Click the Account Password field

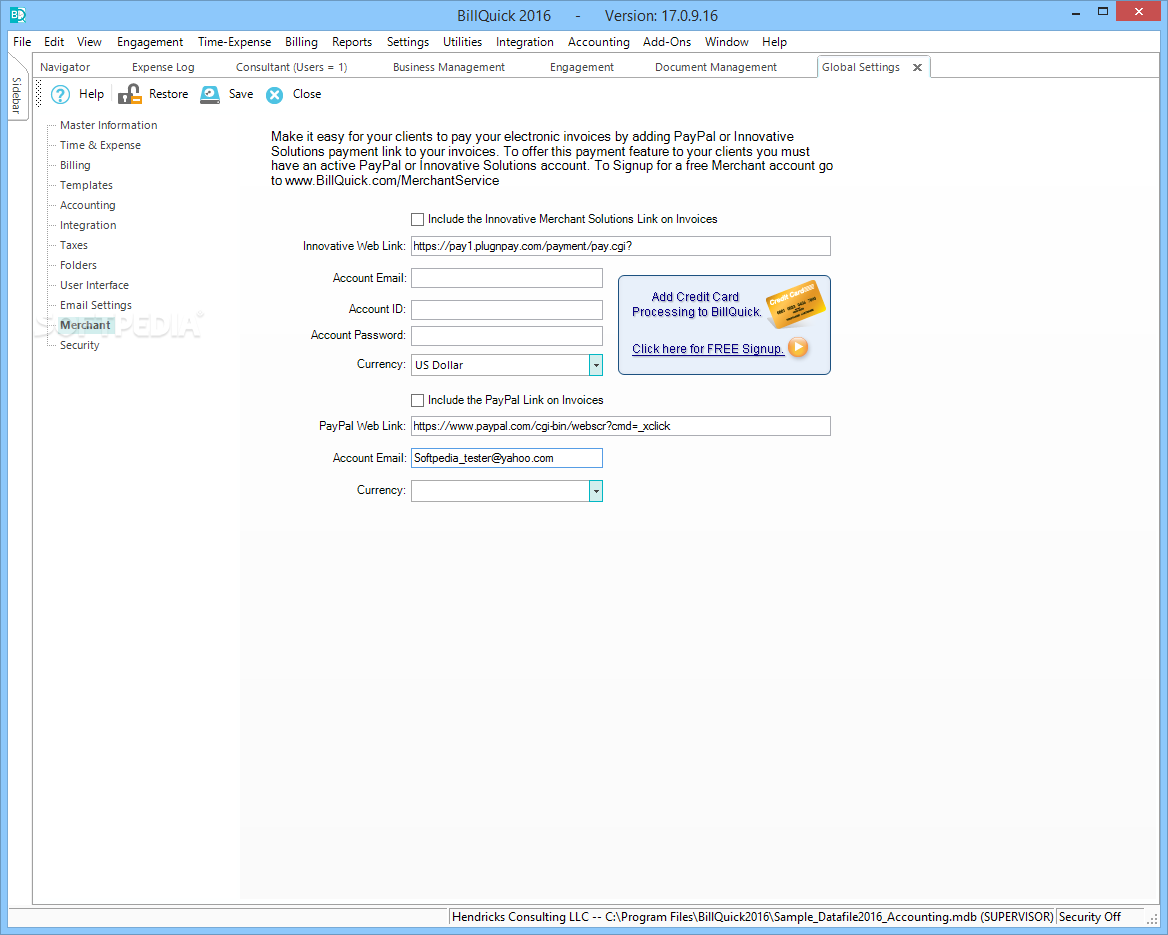tap(507, 335)
